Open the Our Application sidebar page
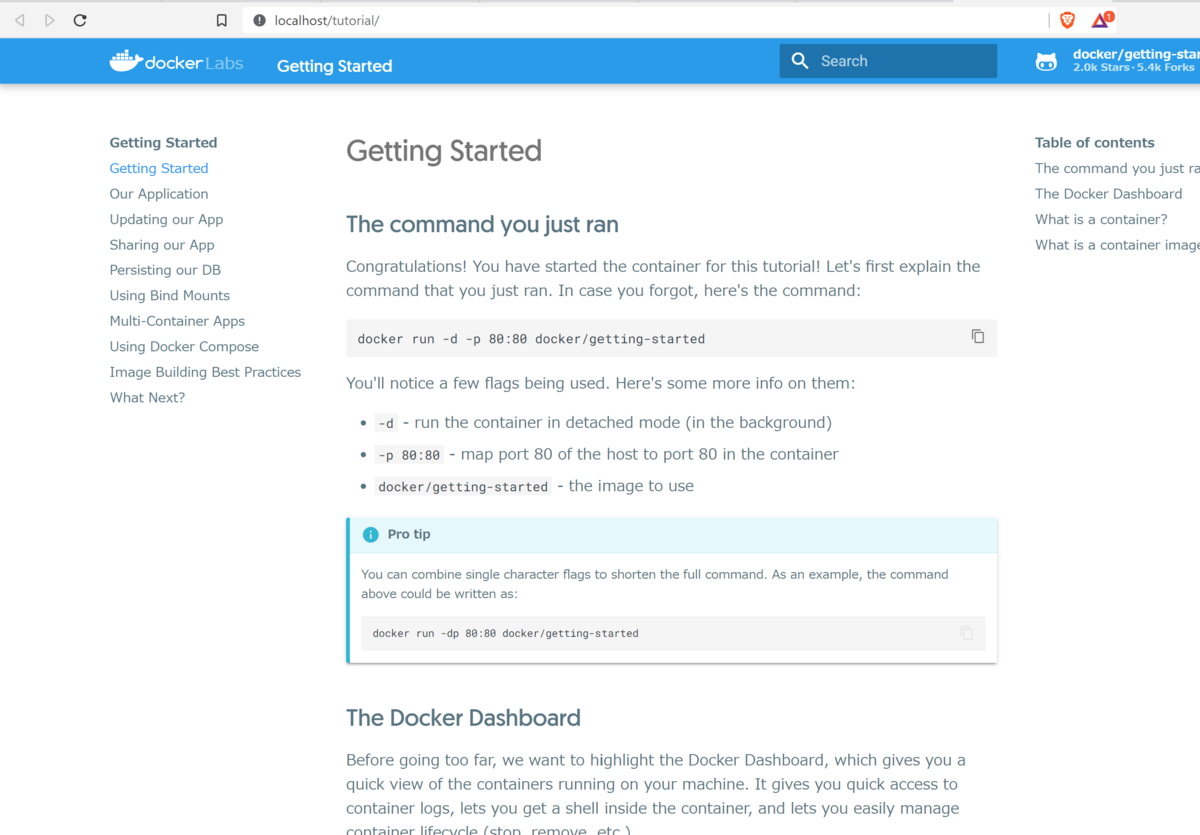The image size is (1200, 835). (x=159, y=194)
